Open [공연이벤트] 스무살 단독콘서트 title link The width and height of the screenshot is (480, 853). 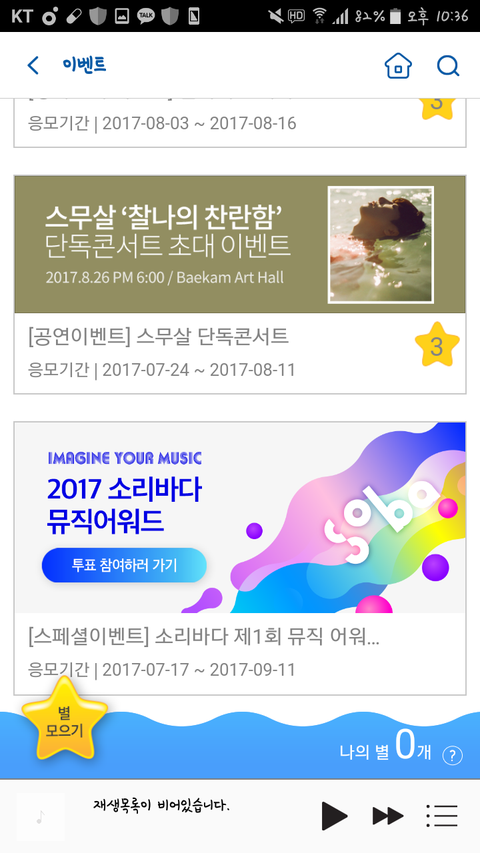158,337
